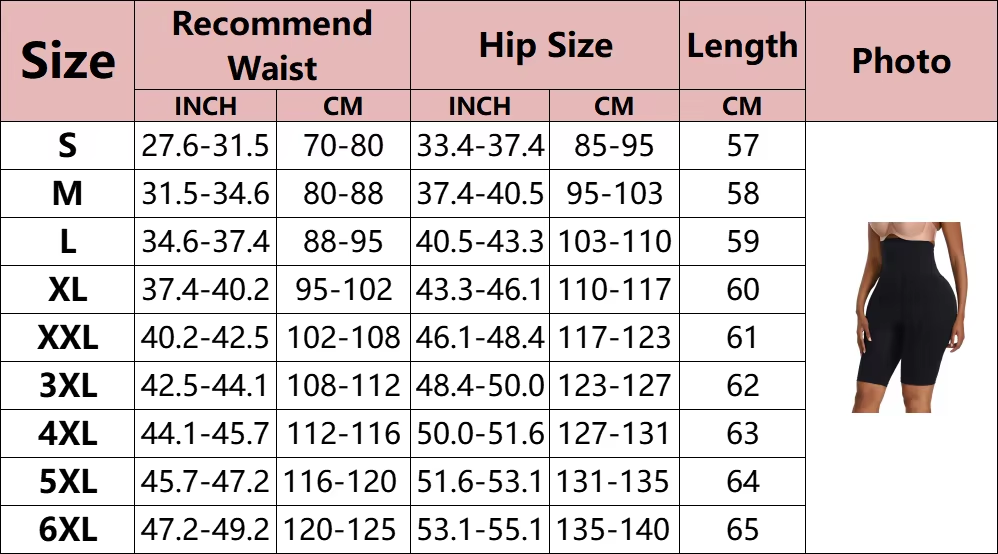Click the 110-117 hip cm cell
The image size is (998, 554).
(x=614, y=290)
